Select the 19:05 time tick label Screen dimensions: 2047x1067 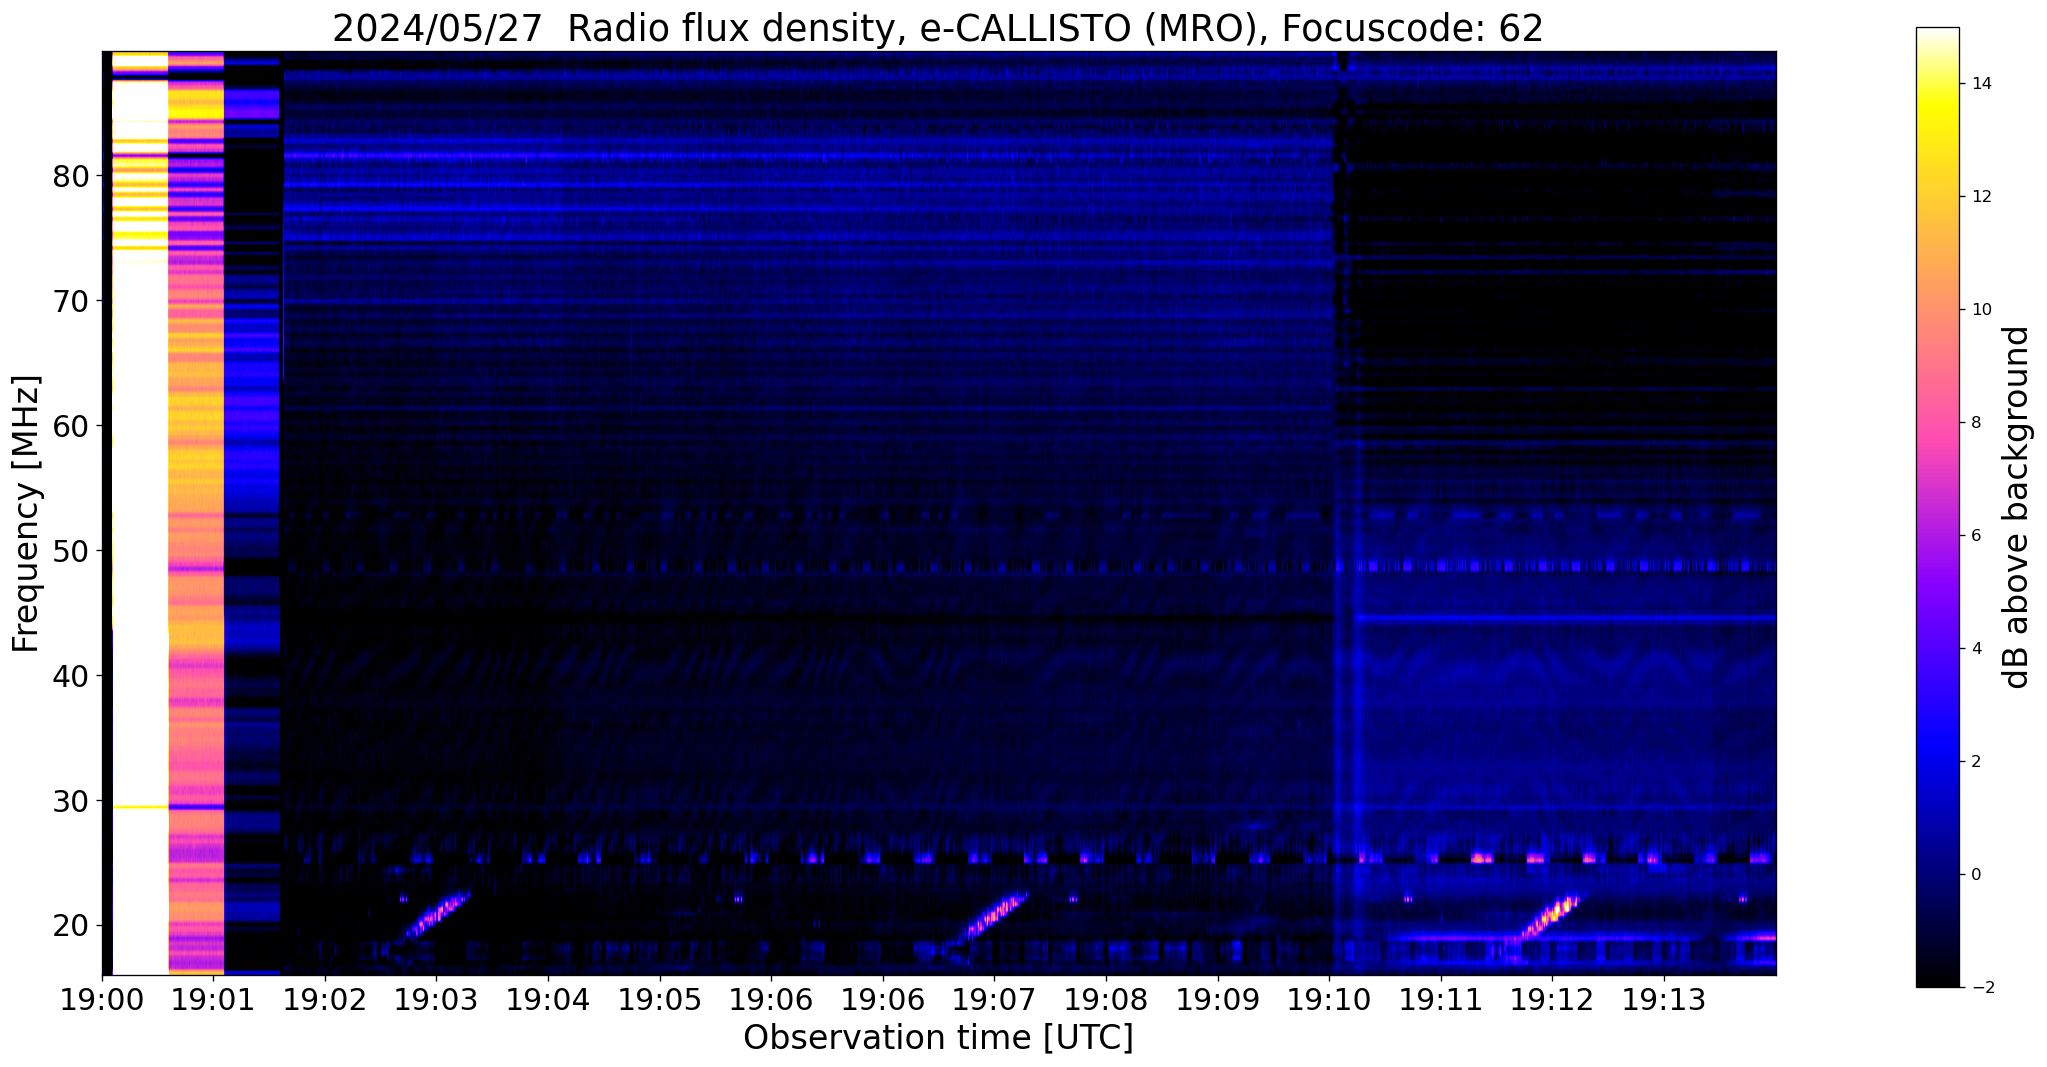tap(659, 1000)
